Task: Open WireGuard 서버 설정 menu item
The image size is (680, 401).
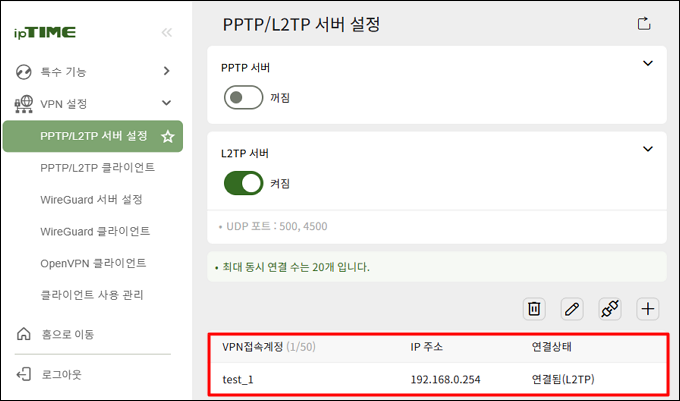Action: coord(92,199)
